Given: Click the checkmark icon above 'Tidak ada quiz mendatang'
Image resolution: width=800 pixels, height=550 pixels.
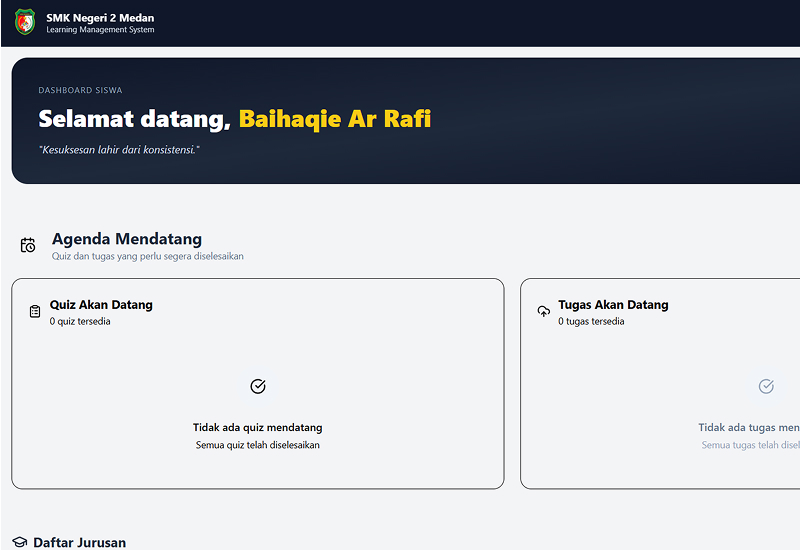Looking at the screenshot, I should click(258, 386).
